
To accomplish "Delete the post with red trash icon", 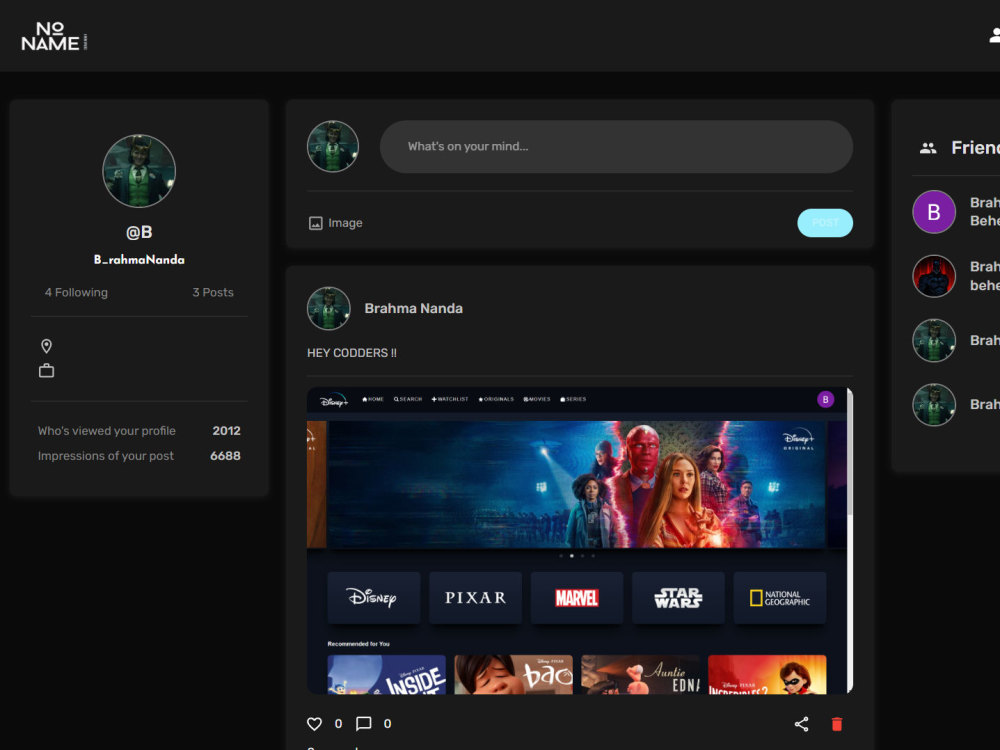I will click(x=837, y=724).
